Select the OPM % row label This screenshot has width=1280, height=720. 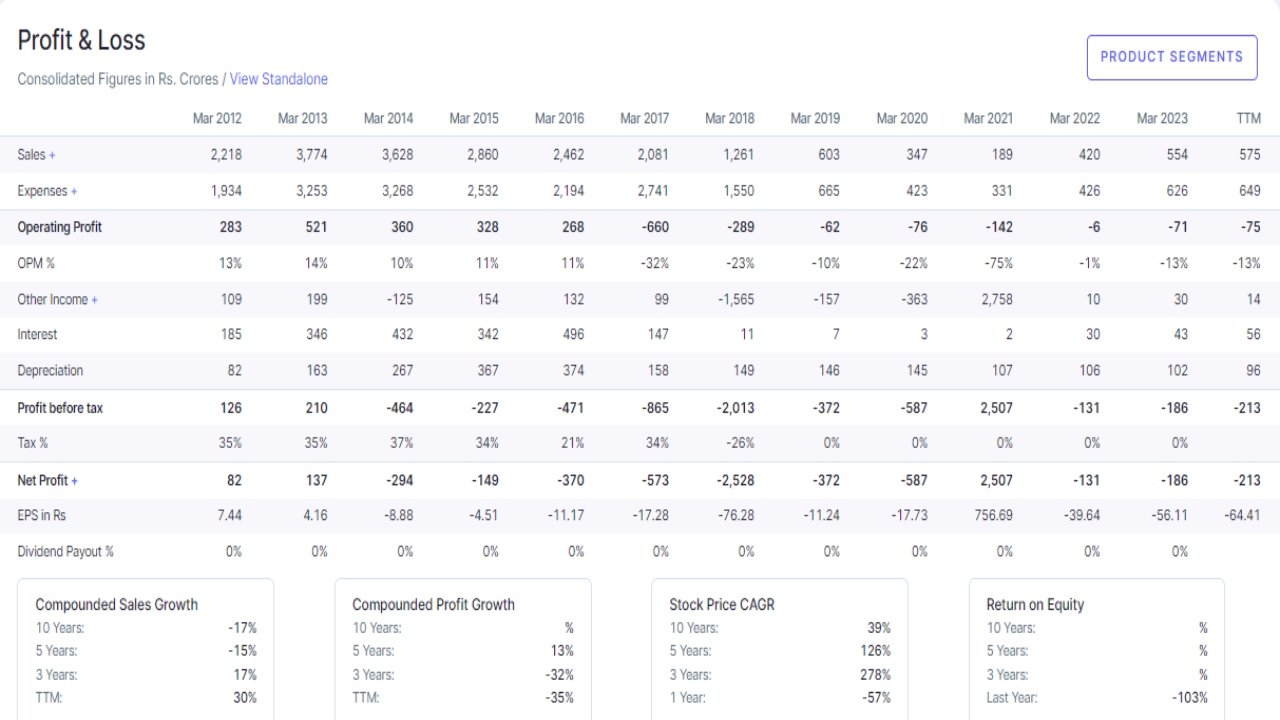36,263
